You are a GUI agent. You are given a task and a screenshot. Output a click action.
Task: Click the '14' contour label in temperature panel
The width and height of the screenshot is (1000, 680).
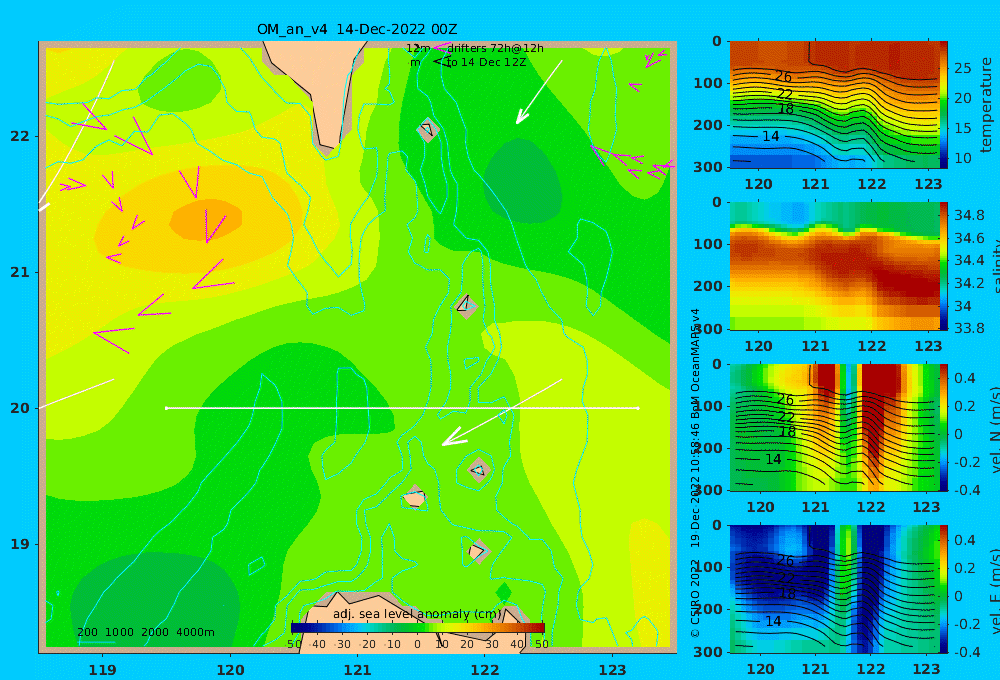770,136
